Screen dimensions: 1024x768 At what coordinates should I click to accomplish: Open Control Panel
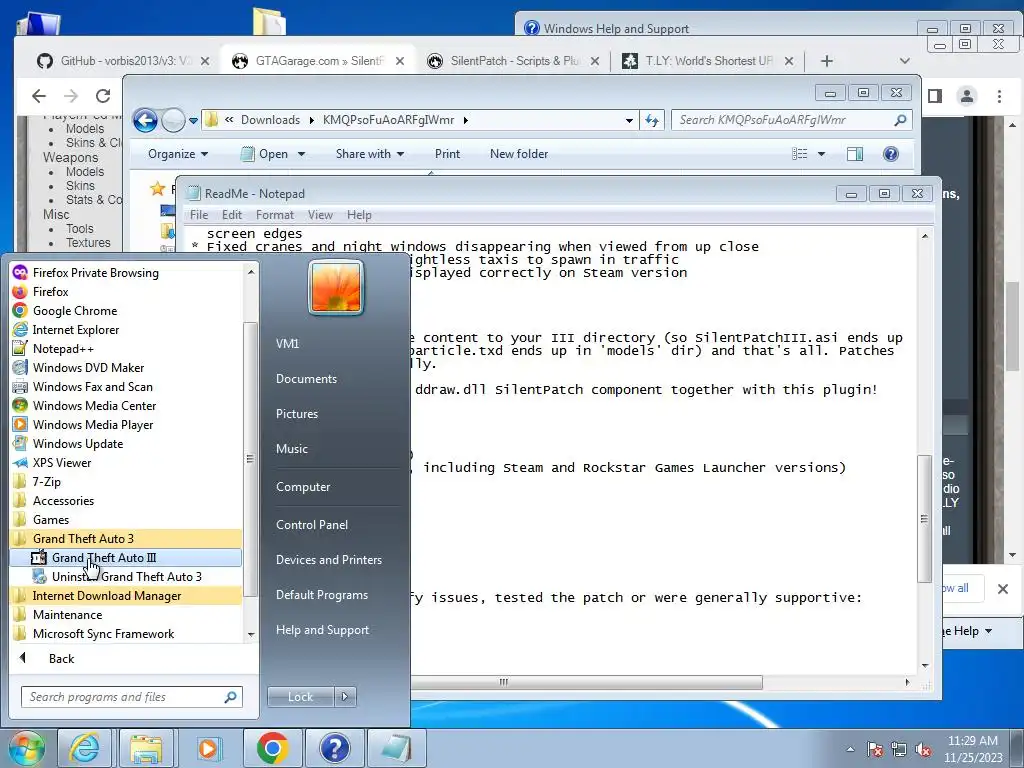pyautogui.click(x=312, y=524)
